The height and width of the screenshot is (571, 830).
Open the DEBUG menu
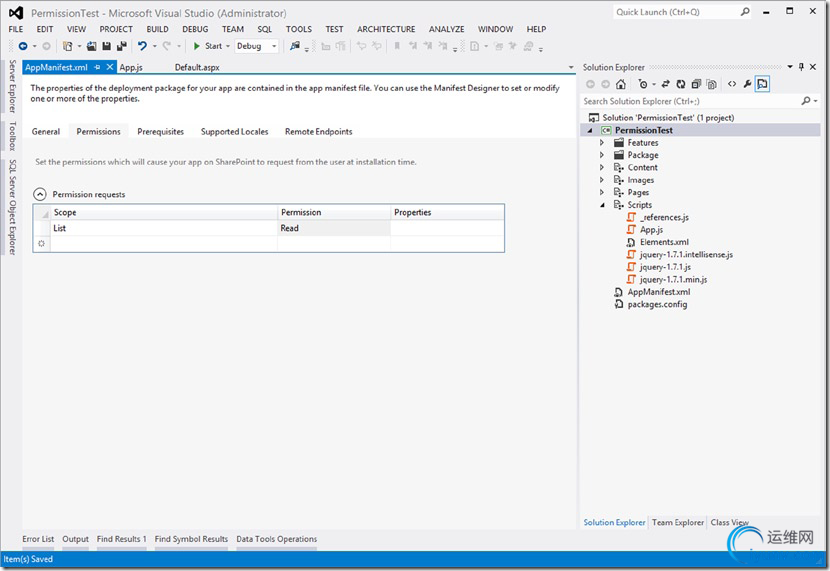pos(195,29)
